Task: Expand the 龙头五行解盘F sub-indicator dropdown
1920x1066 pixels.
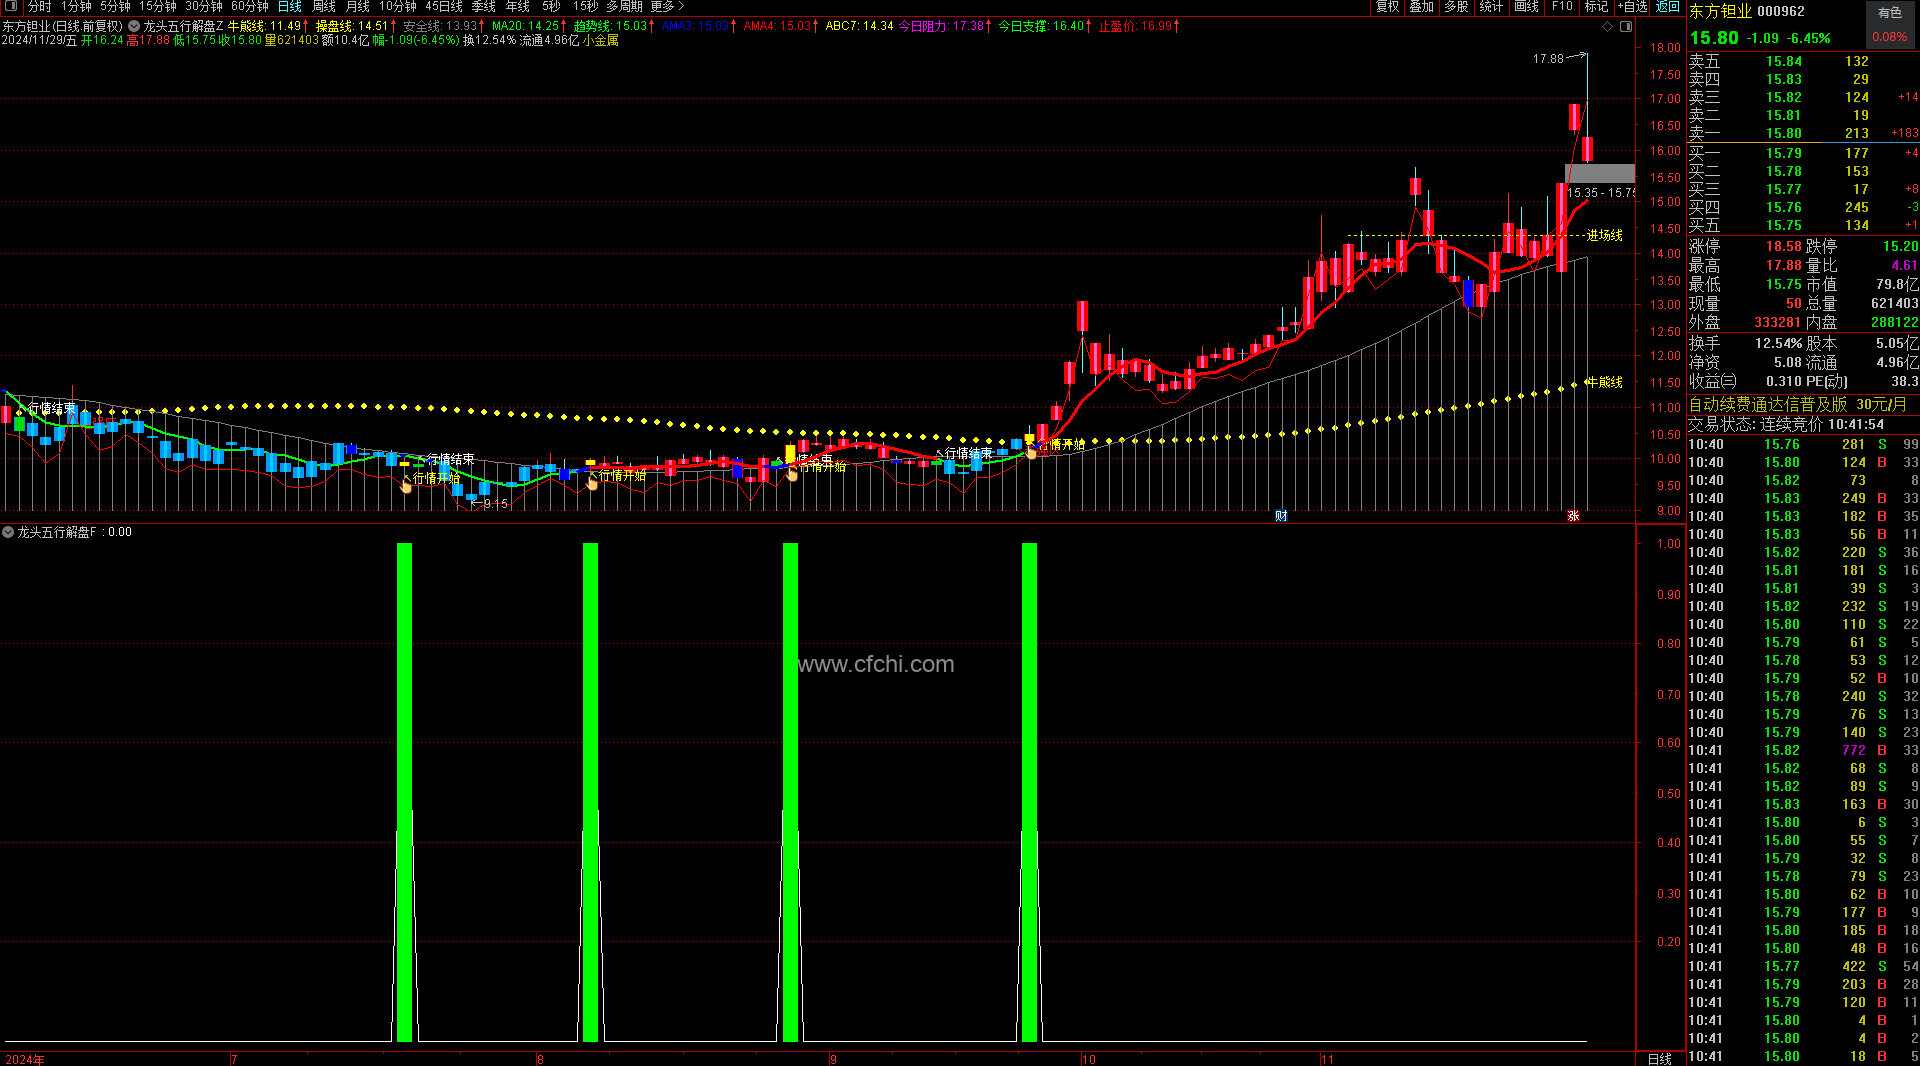Action: pyautogui.click(x=8, y=532)
